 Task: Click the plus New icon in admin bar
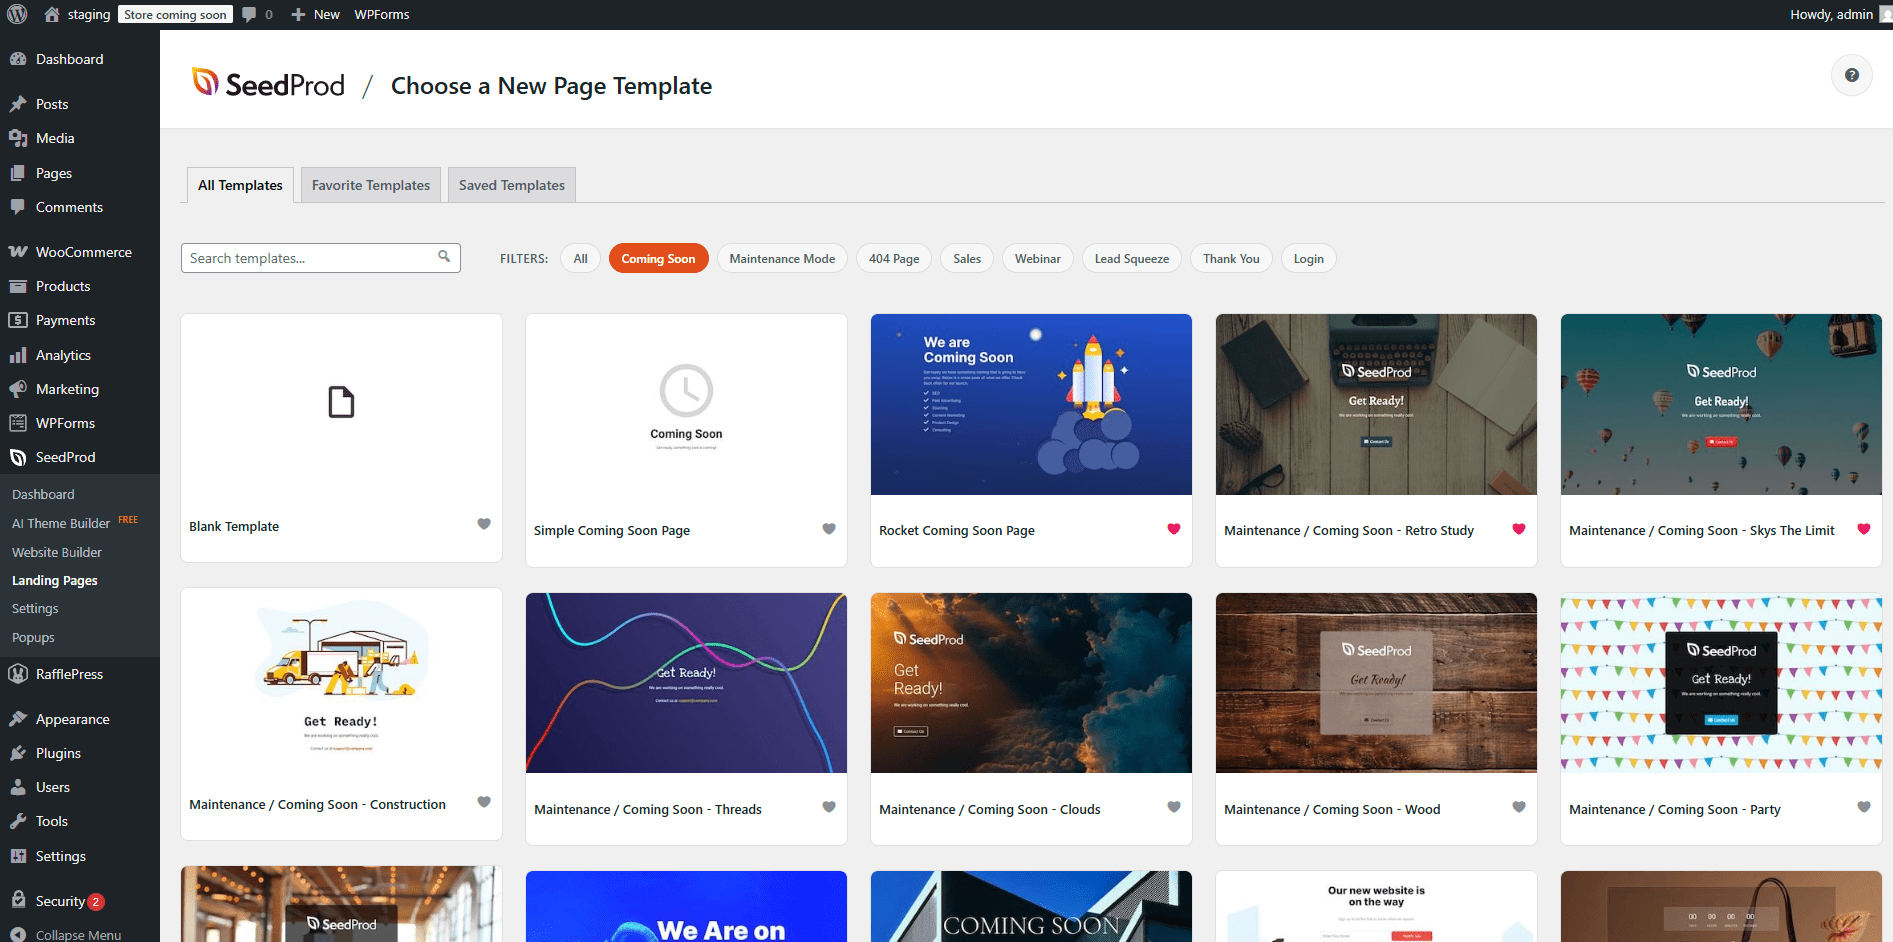coord(298,14)
